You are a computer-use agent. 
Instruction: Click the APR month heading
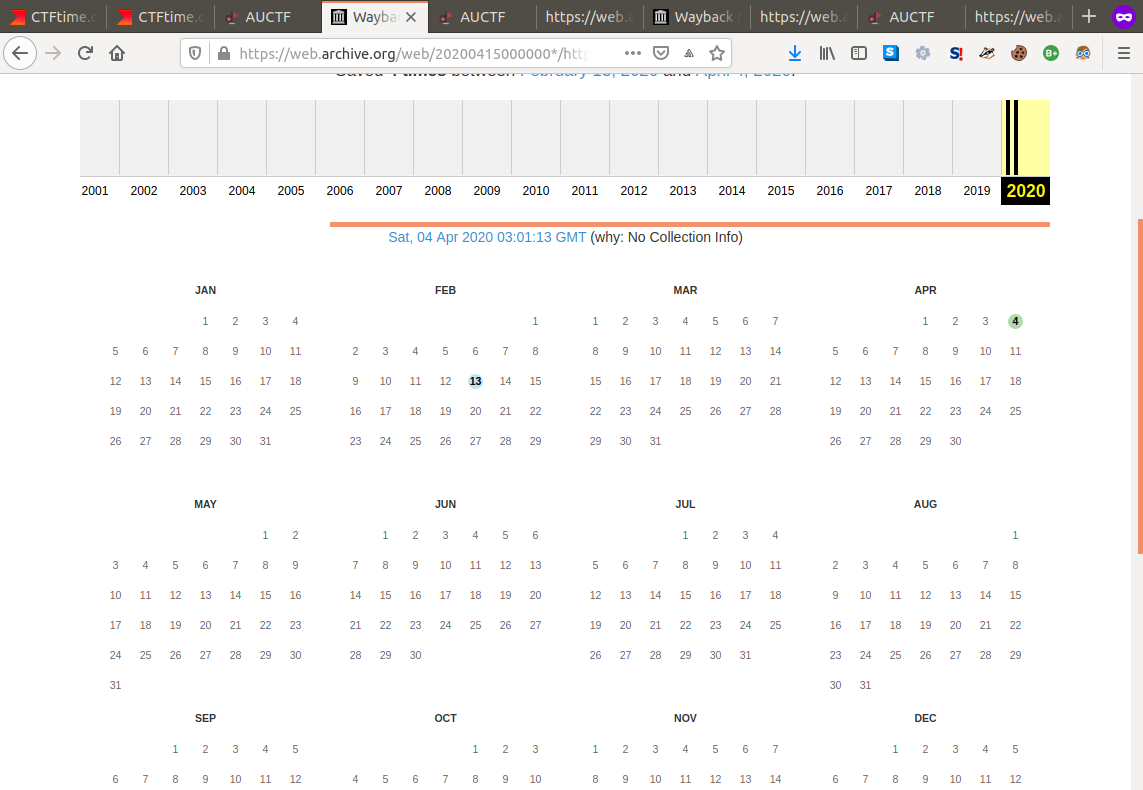coord(925,290)
